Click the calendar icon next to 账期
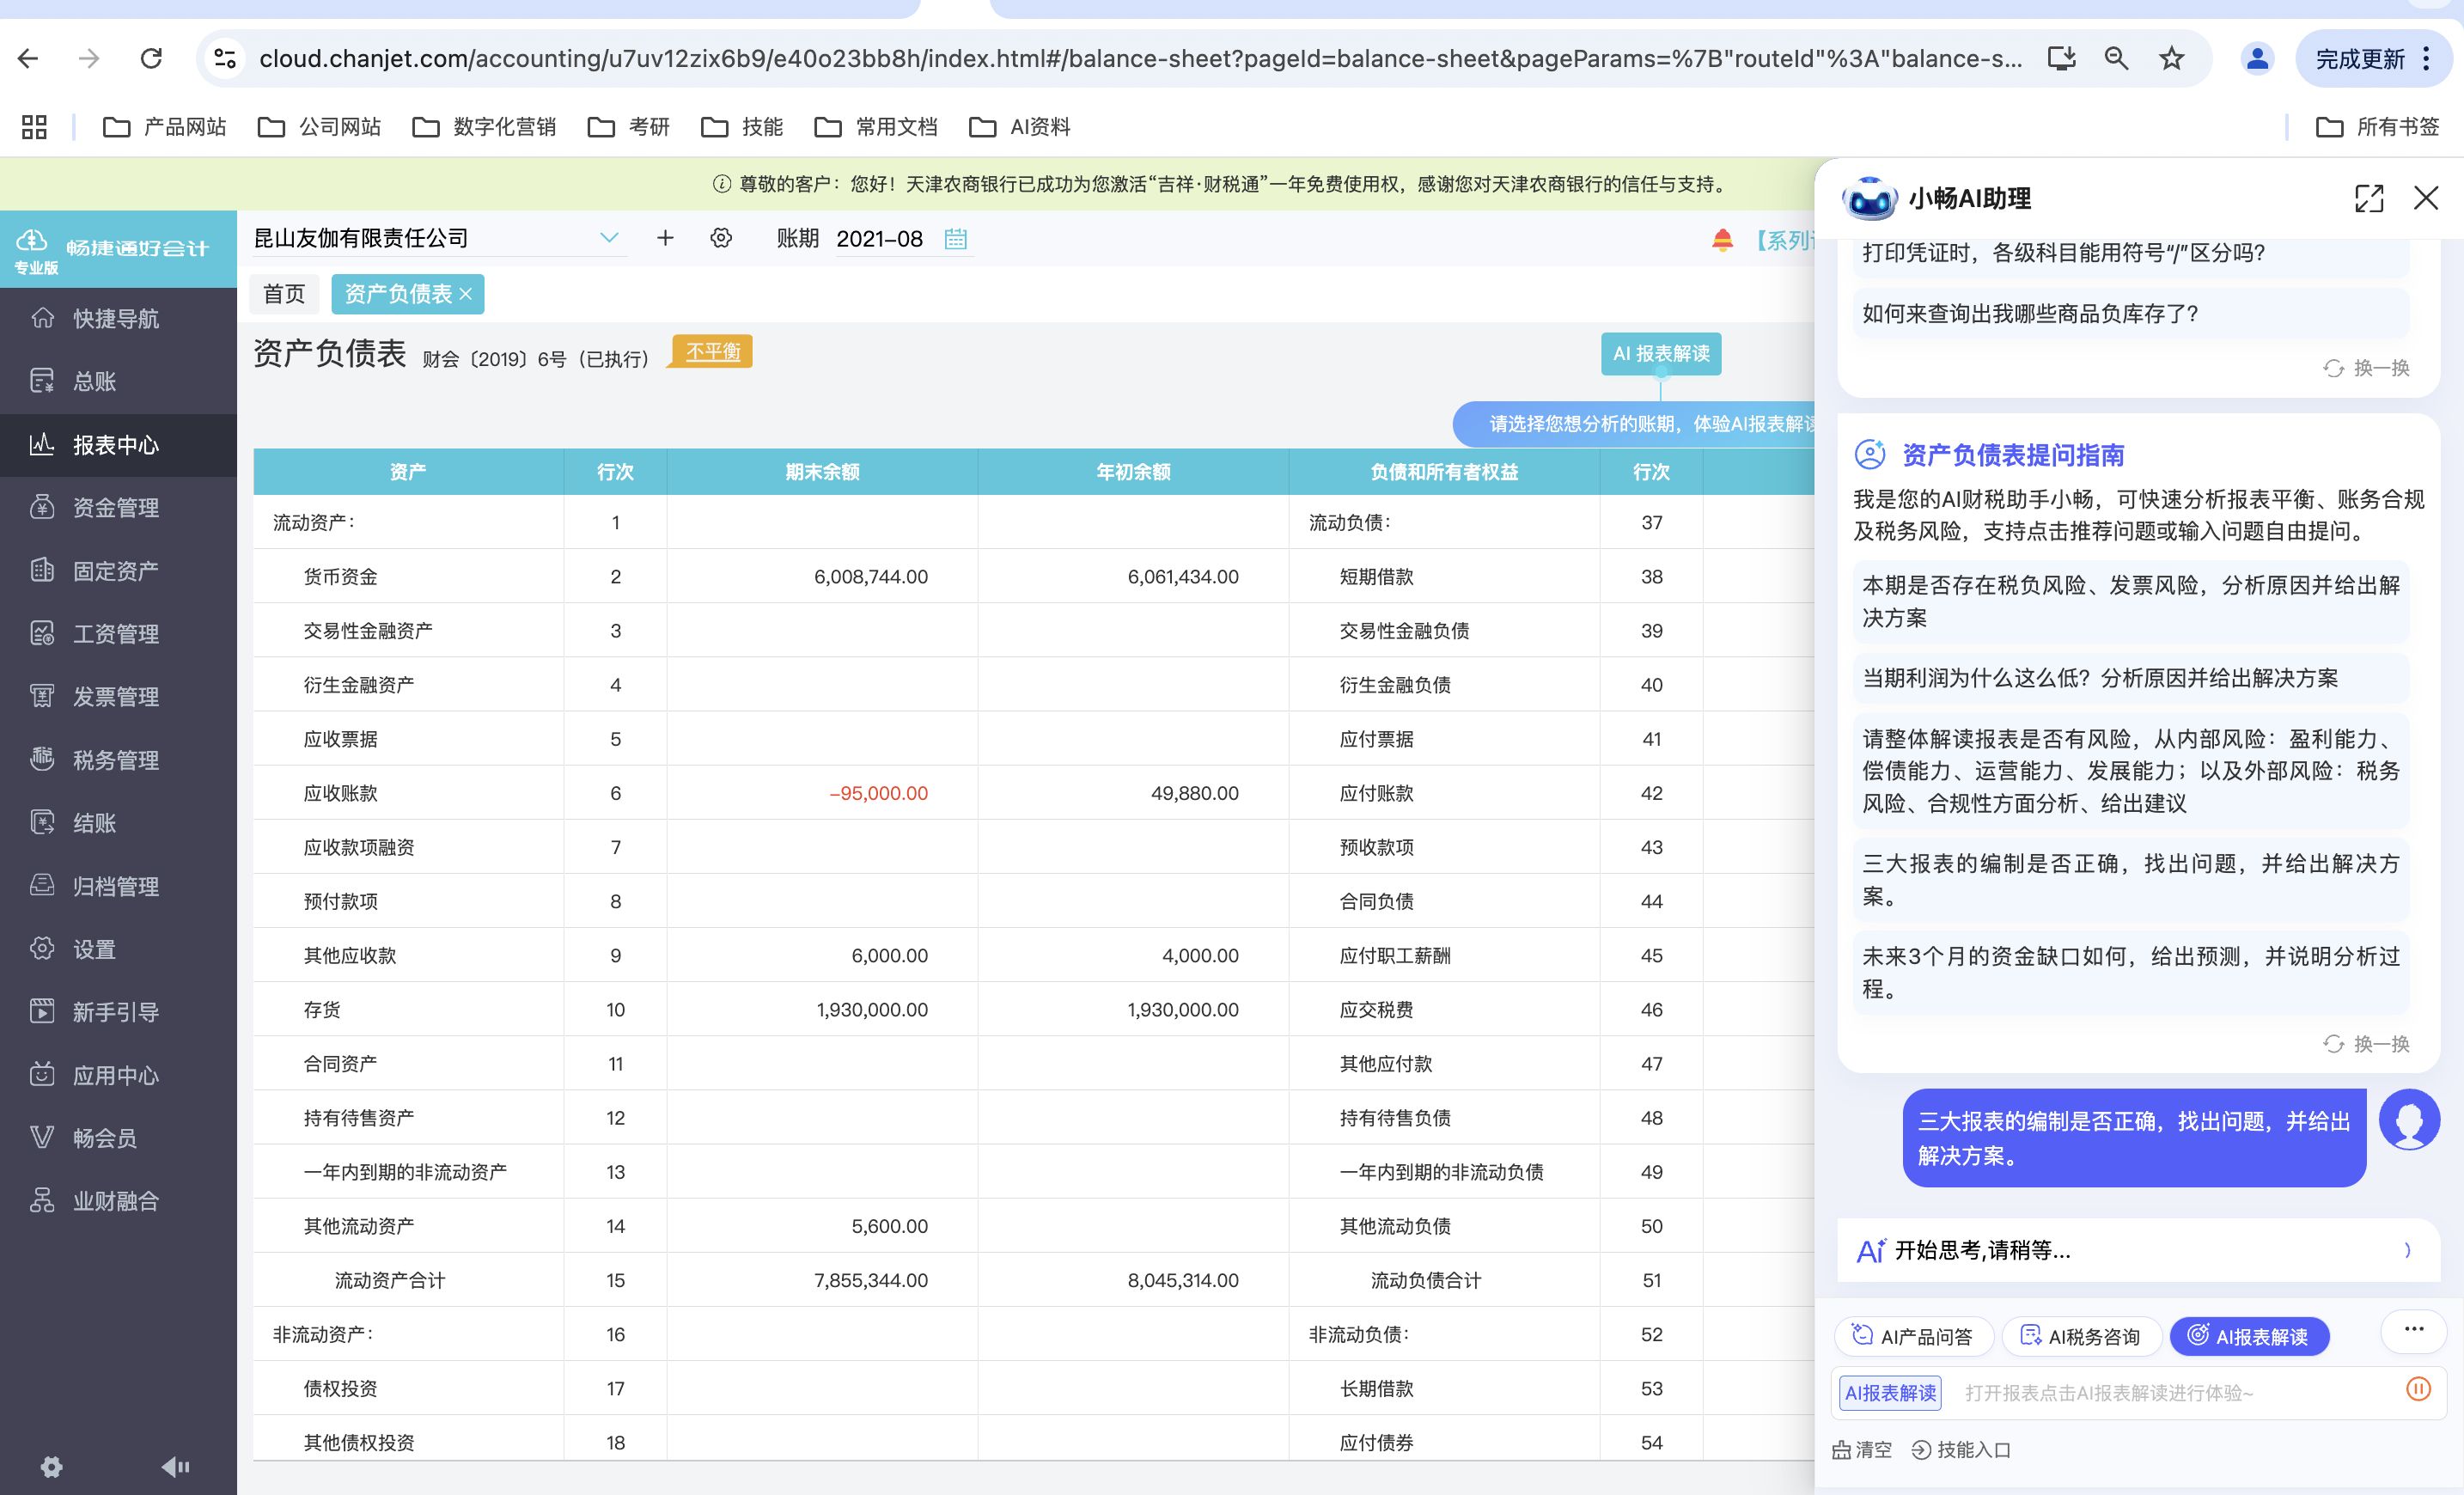The image size is (2464, 1495). tap(955, 239)
